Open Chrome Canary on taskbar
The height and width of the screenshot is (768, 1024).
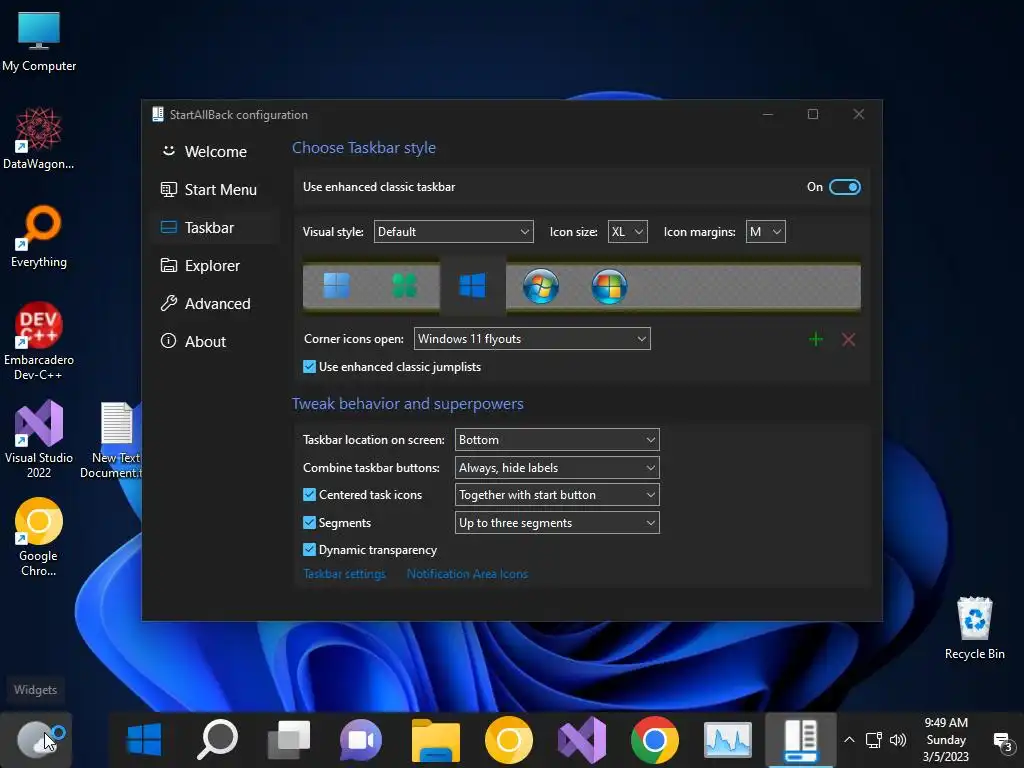click(x=509, y=740)
